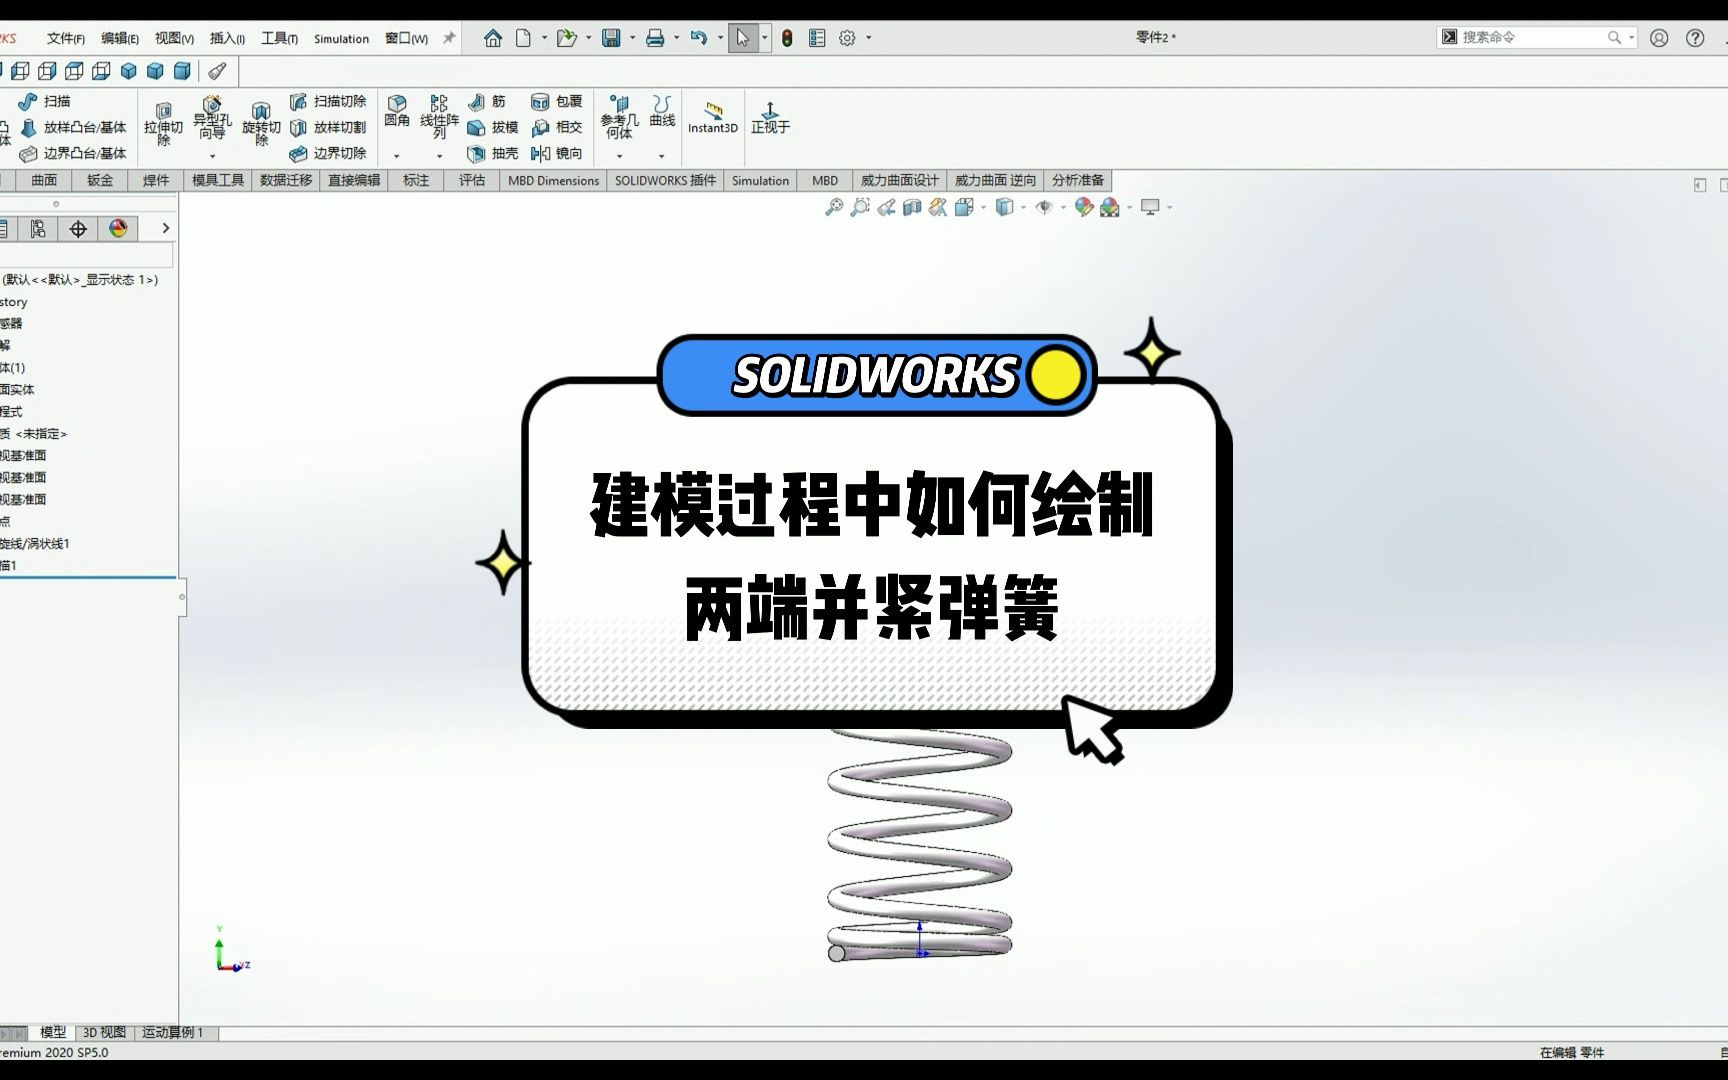The image size is (1728, 1080).
Task: Click the 运动算例 1 tab at bottom
Action: pos(172,1032)
